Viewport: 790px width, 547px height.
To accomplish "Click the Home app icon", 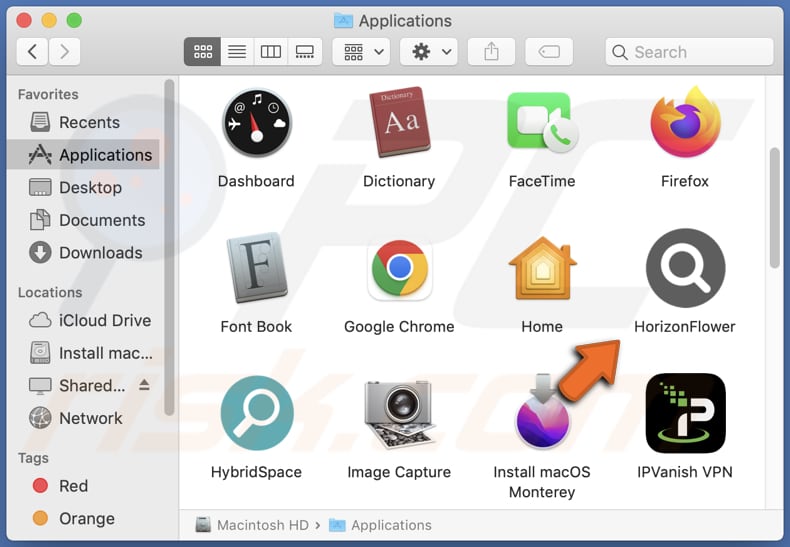I will click(x=542, y=268).
